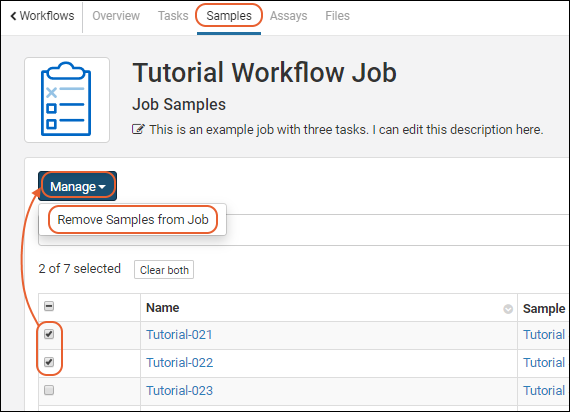Uncheck the Tutorial-022 row checkbox

pos(49,362)
